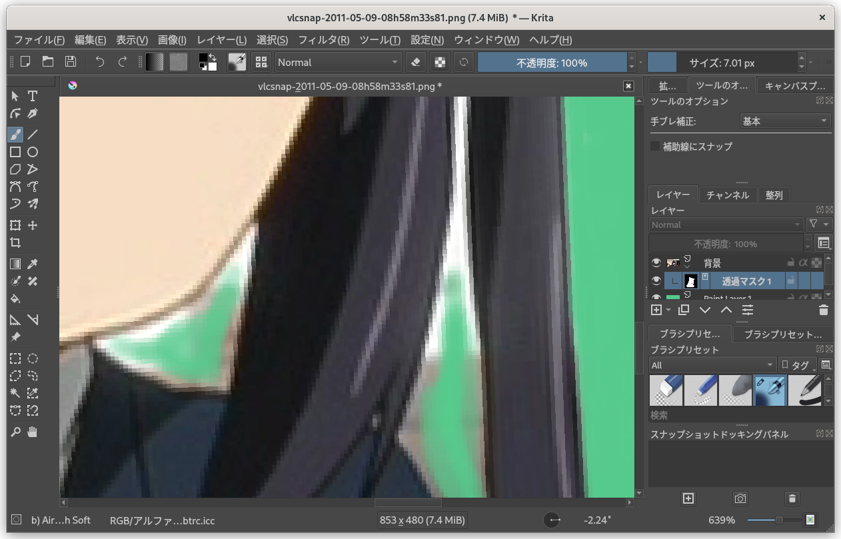
Task: Select the Assistant tool
Action: 16,320
